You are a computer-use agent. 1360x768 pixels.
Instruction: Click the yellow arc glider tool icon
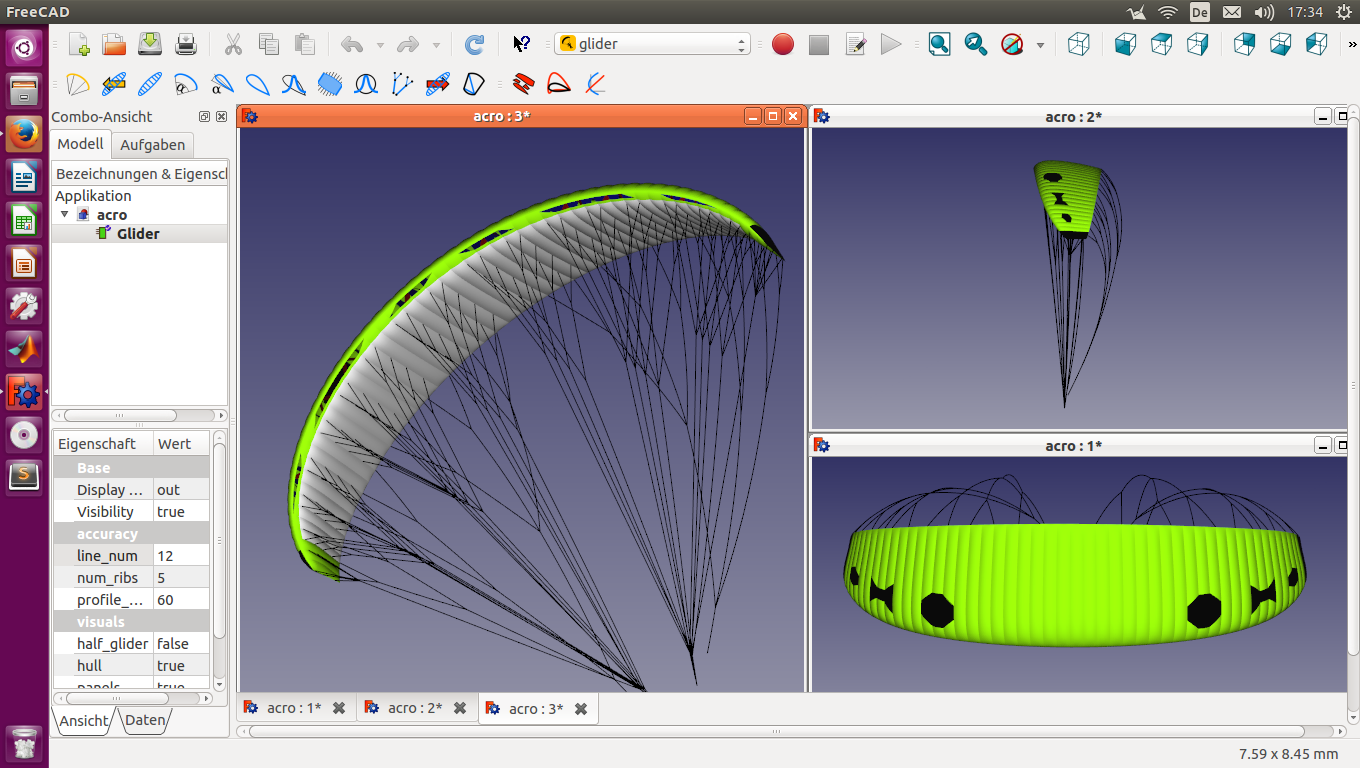pyautogui.click(x=78, y=84)
